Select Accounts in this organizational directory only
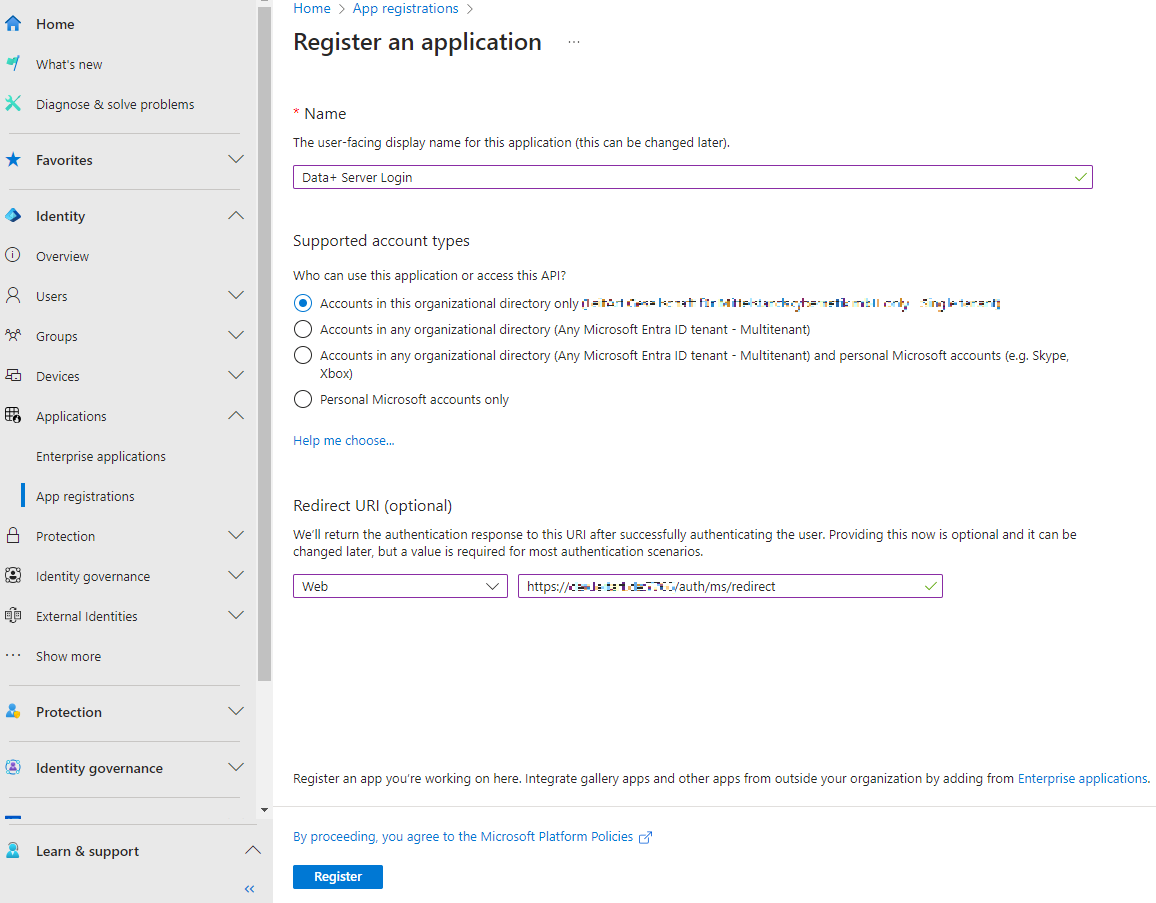Image resolution: width=1156 pixels, height=903 pixels. click(303, 303)
